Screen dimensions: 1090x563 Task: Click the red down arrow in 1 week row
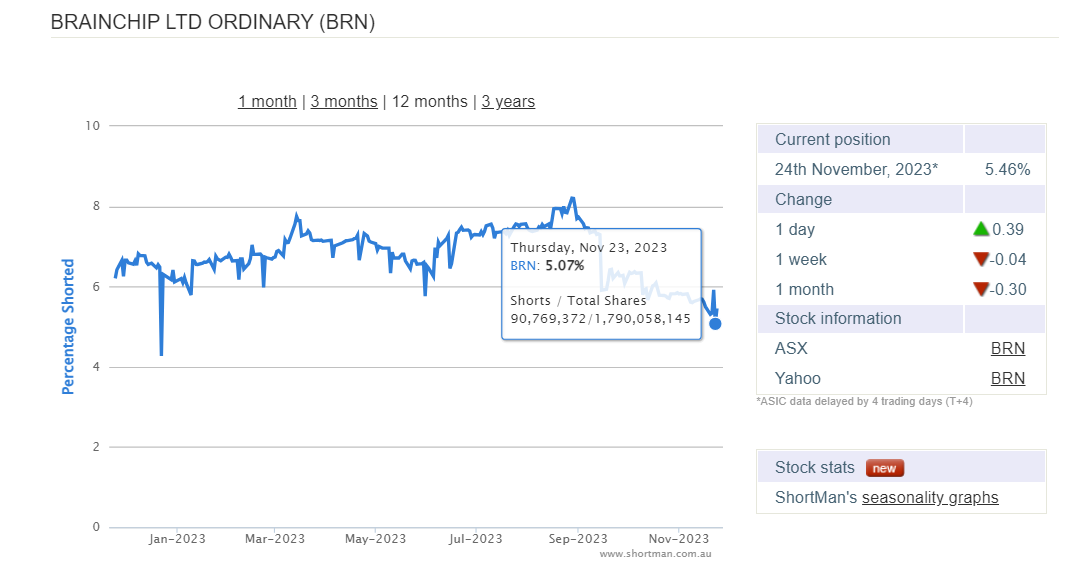point(981,259)
